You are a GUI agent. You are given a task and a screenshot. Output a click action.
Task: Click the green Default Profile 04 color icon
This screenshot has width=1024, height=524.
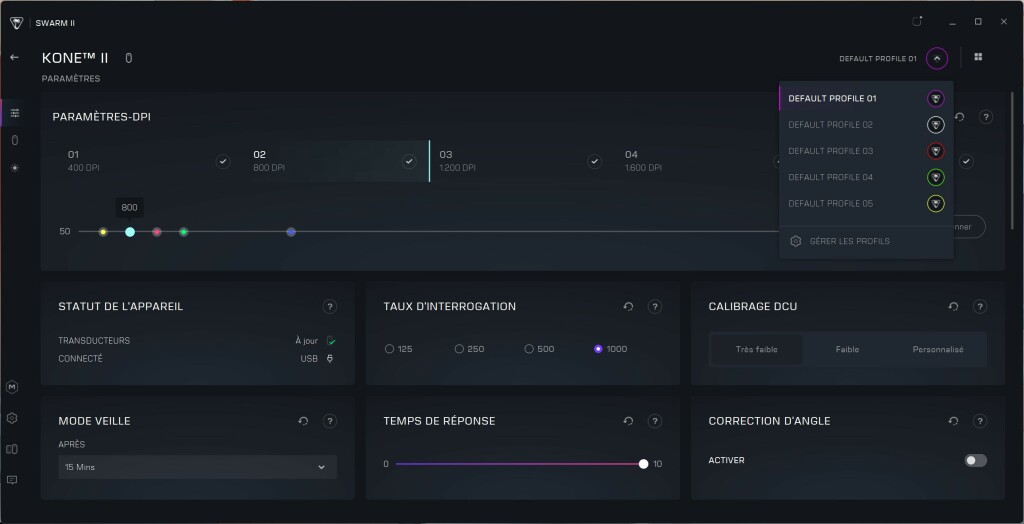(936, 177)
